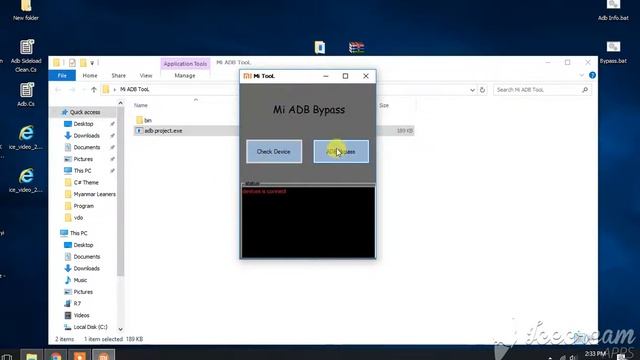The image size is (640, 360).
Task: Switch to the Share ribbon tab
Action: pos(119,76)
